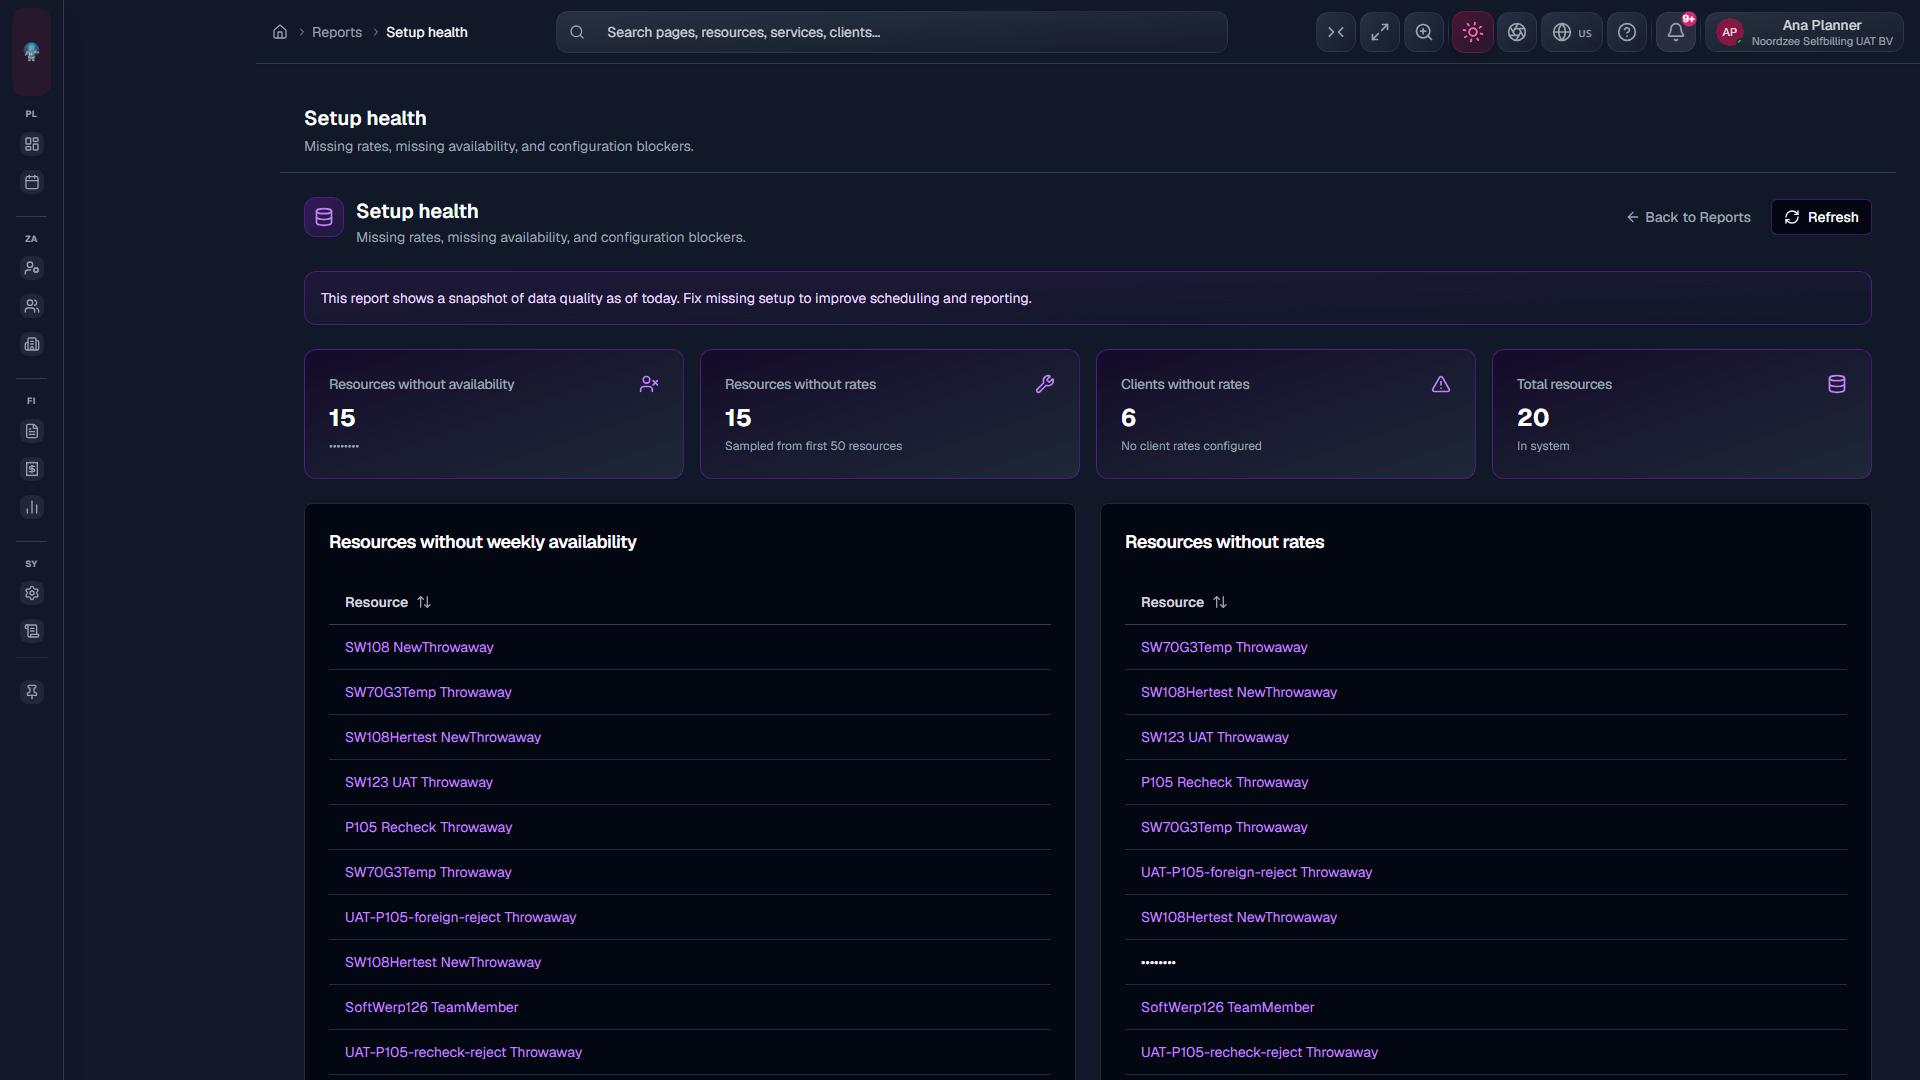1920x1080 pixels.
Task: Click the Setup health breadcrumb item
Action: pyautogui.click(x=427, y=32)
